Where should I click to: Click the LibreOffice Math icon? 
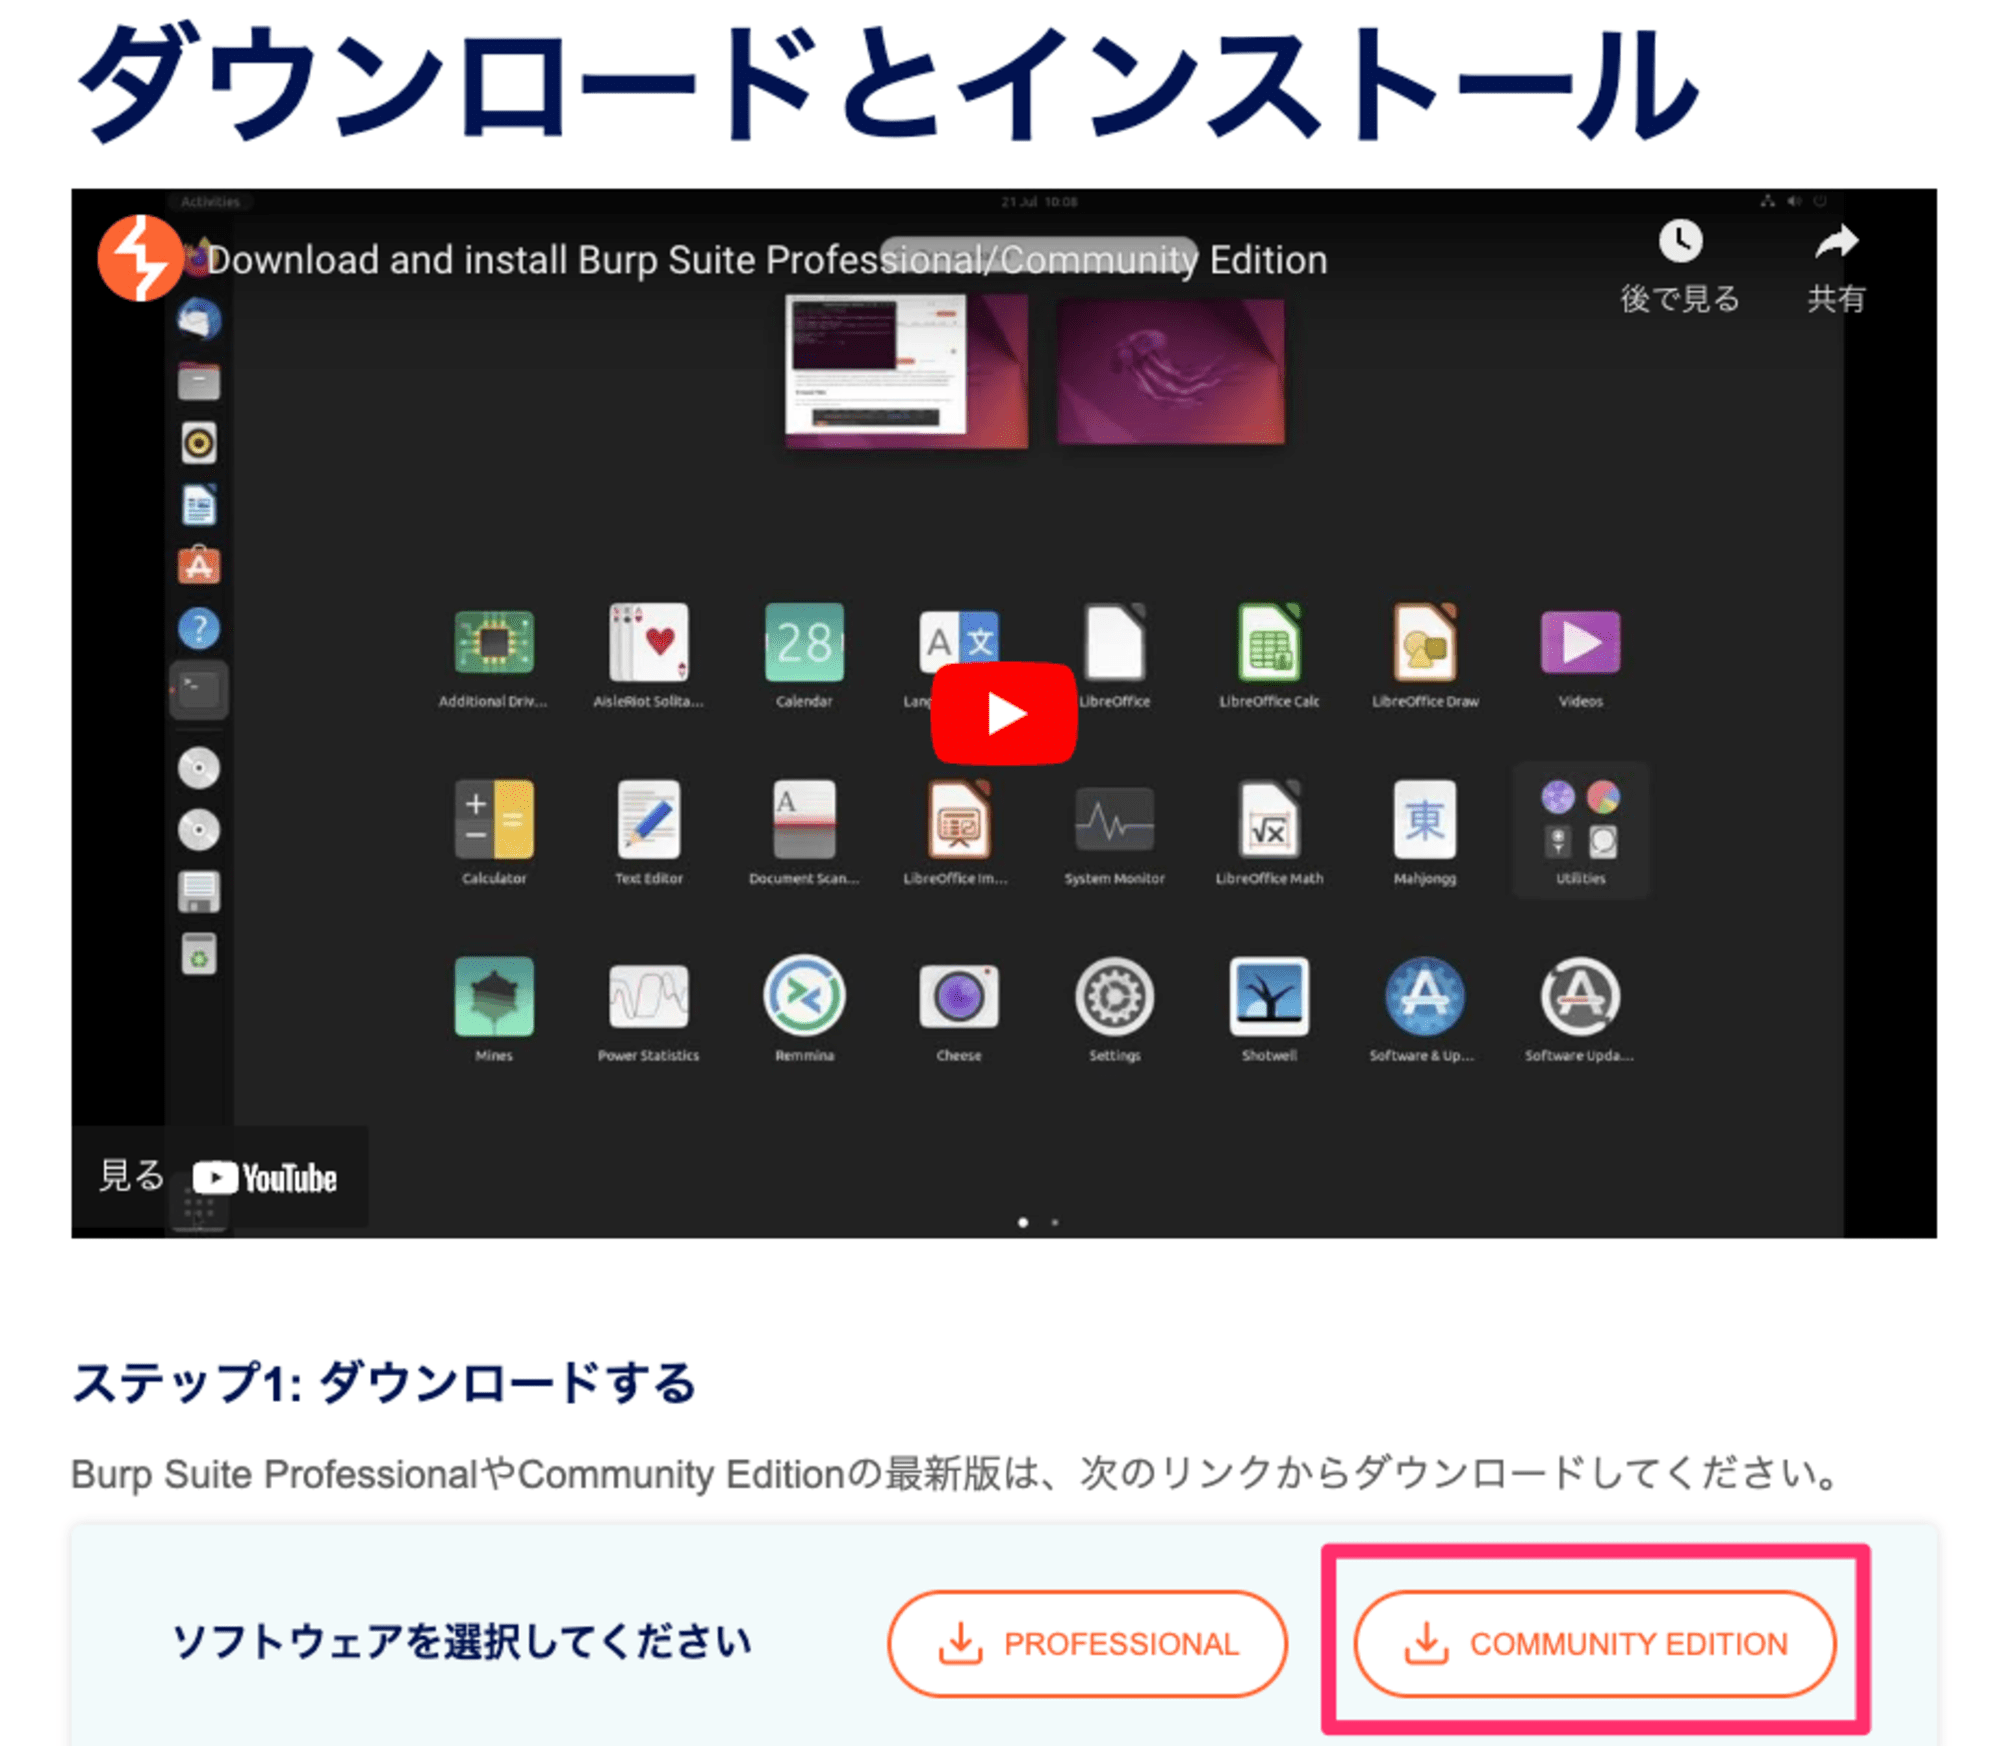point(1269,820)
